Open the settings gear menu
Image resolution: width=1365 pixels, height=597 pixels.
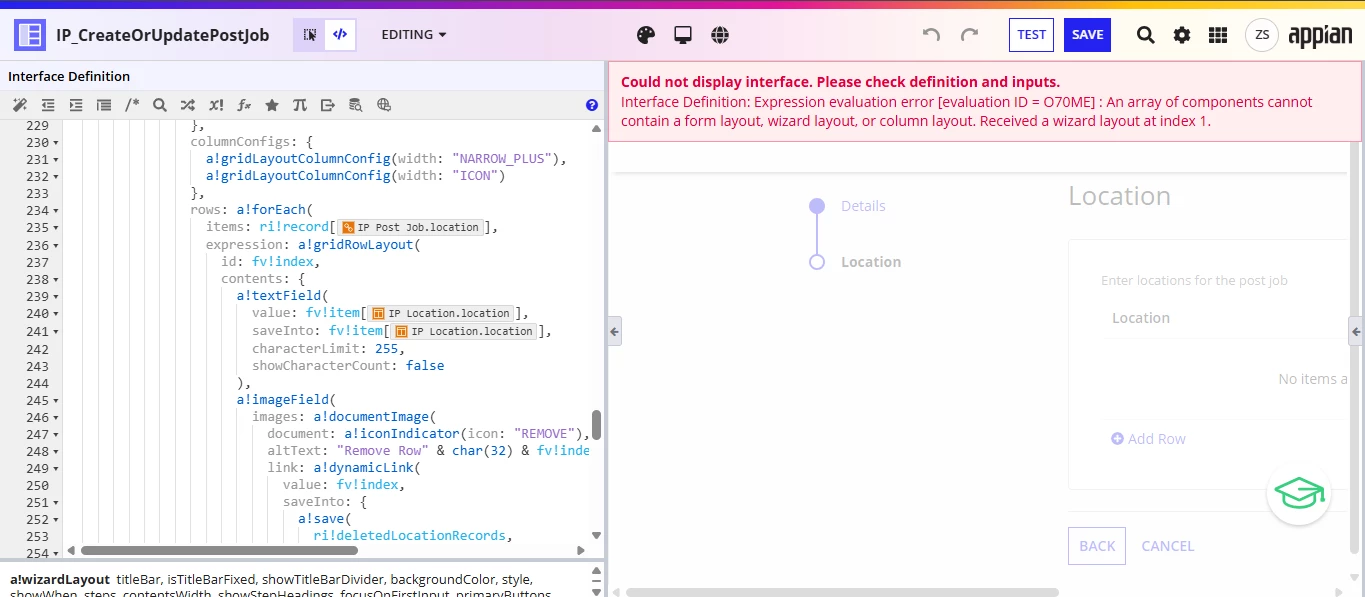(1182, 35)
